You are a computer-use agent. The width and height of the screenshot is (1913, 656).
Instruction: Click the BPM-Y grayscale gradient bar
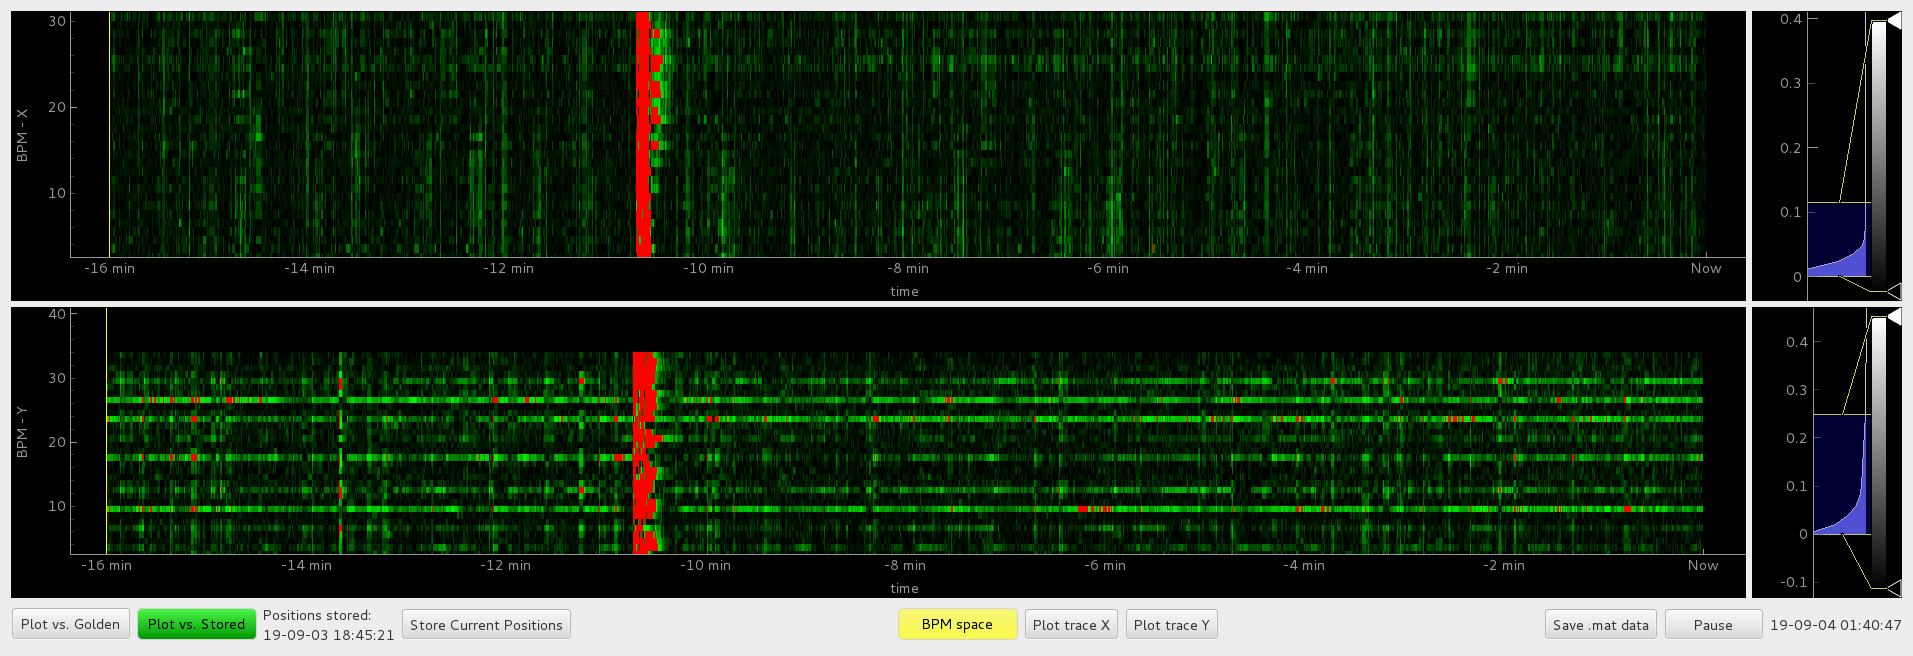pos(1879,452)
